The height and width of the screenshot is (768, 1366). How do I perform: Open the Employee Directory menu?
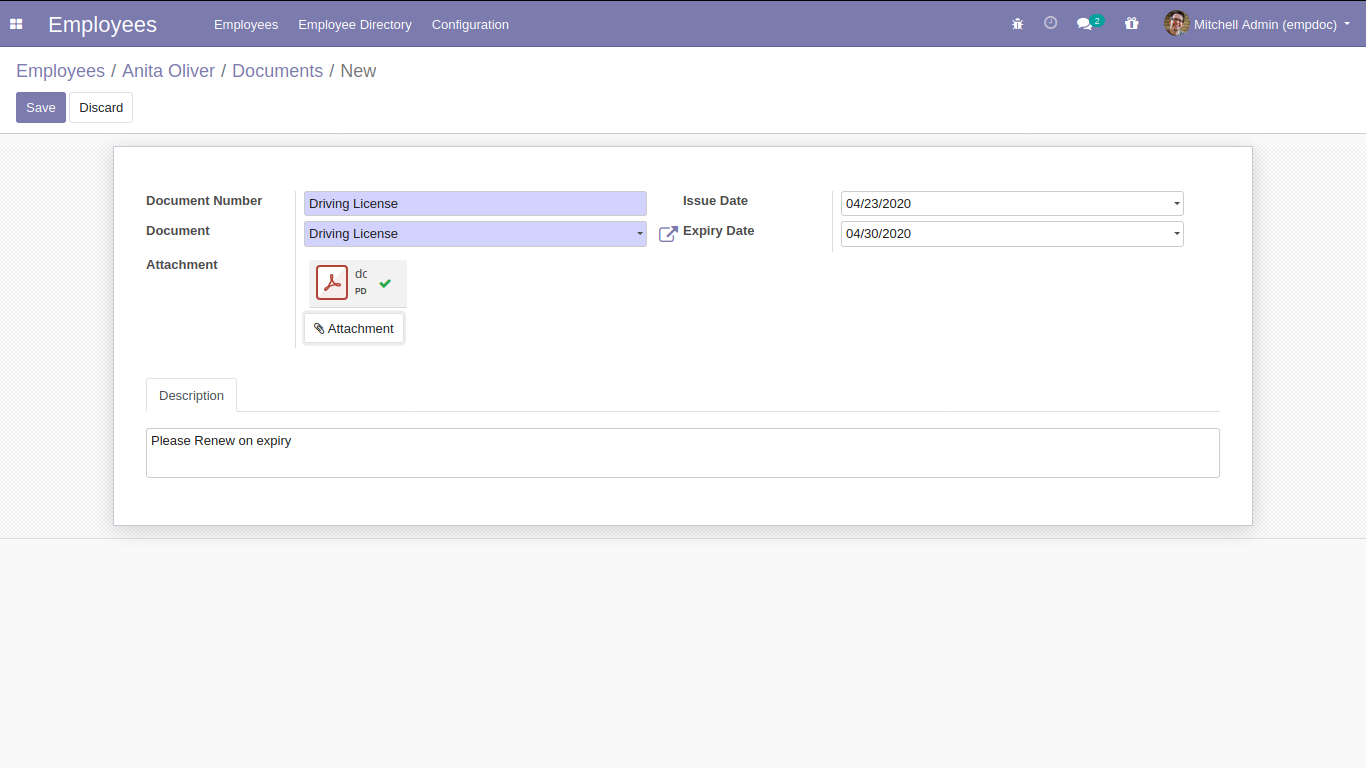tap(355, 24)
